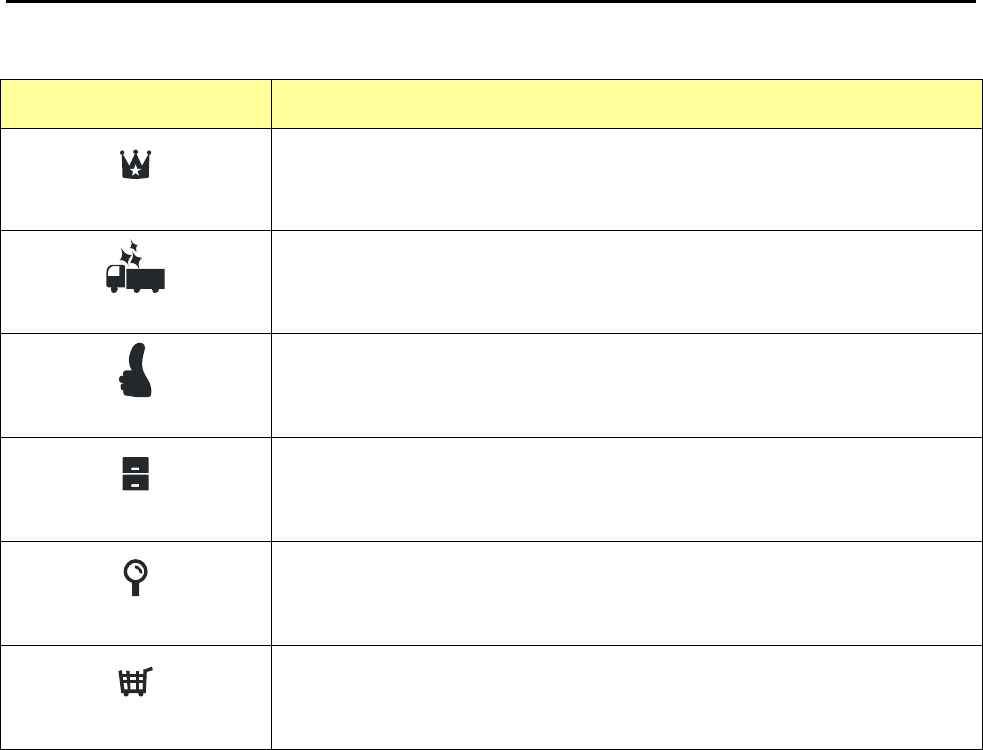Screen dimensions: 983x750
Task: Select the delivery truck with sparkles icon
Action: (135, 267)
